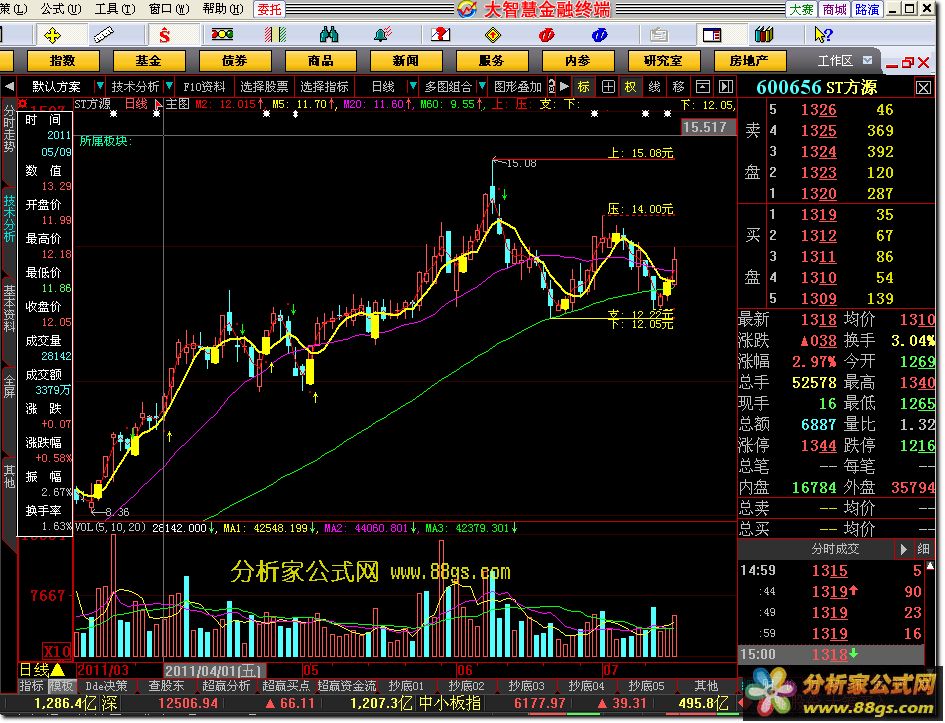945x723 pixels.
Task: Click the striped color bars icon
Action: tap(275, 35)
